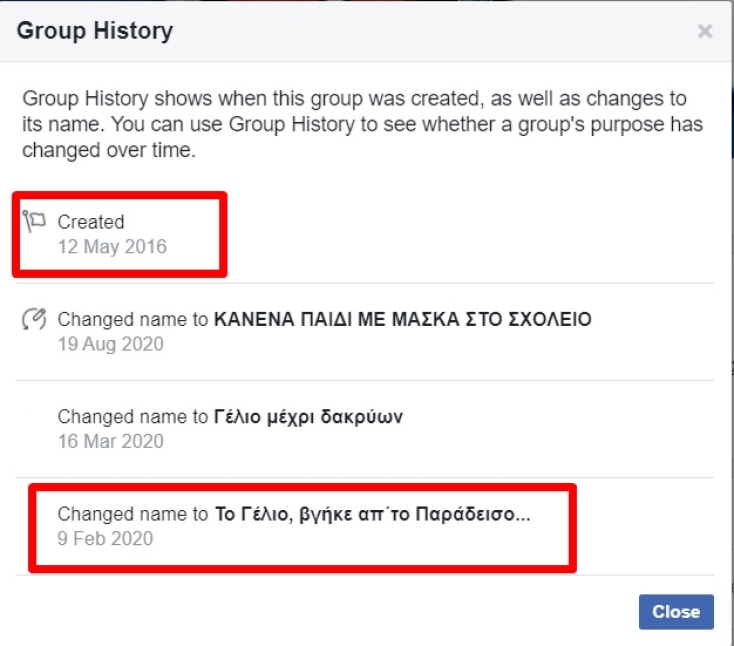Click the 16 Mar 2020 date

coord(110,441)
